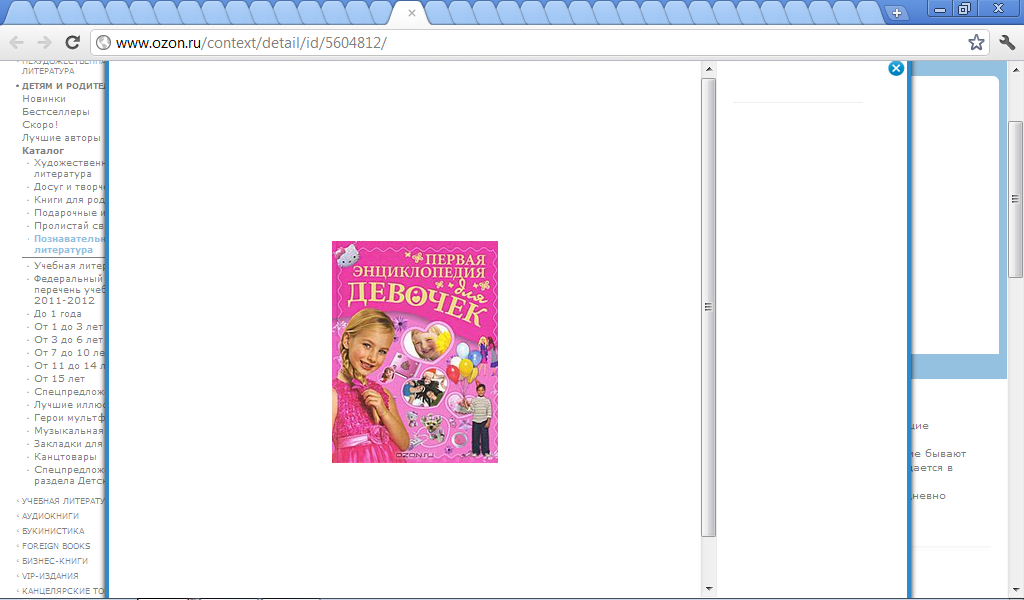Close the image popup with the blue X

(896, 69)
